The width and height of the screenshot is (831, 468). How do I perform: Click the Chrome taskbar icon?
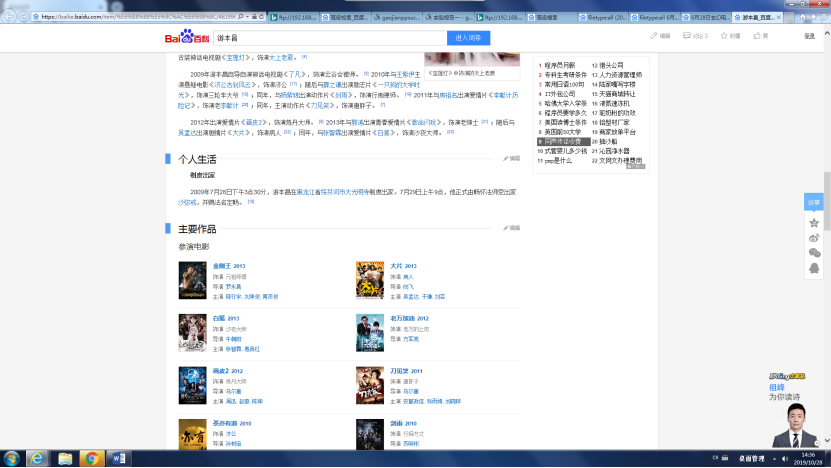point(92,458)
